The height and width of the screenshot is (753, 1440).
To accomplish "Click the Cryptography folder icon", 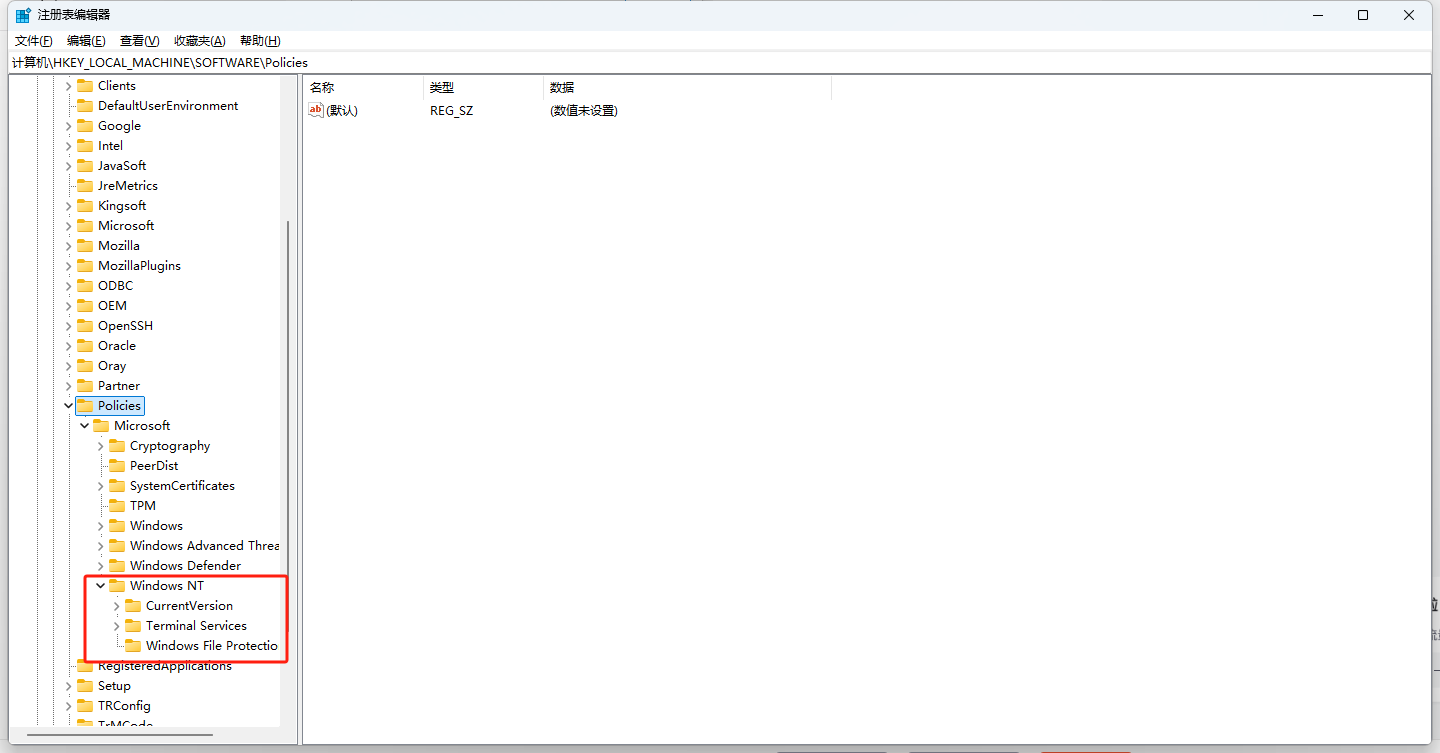I will [x=117, y=446].
